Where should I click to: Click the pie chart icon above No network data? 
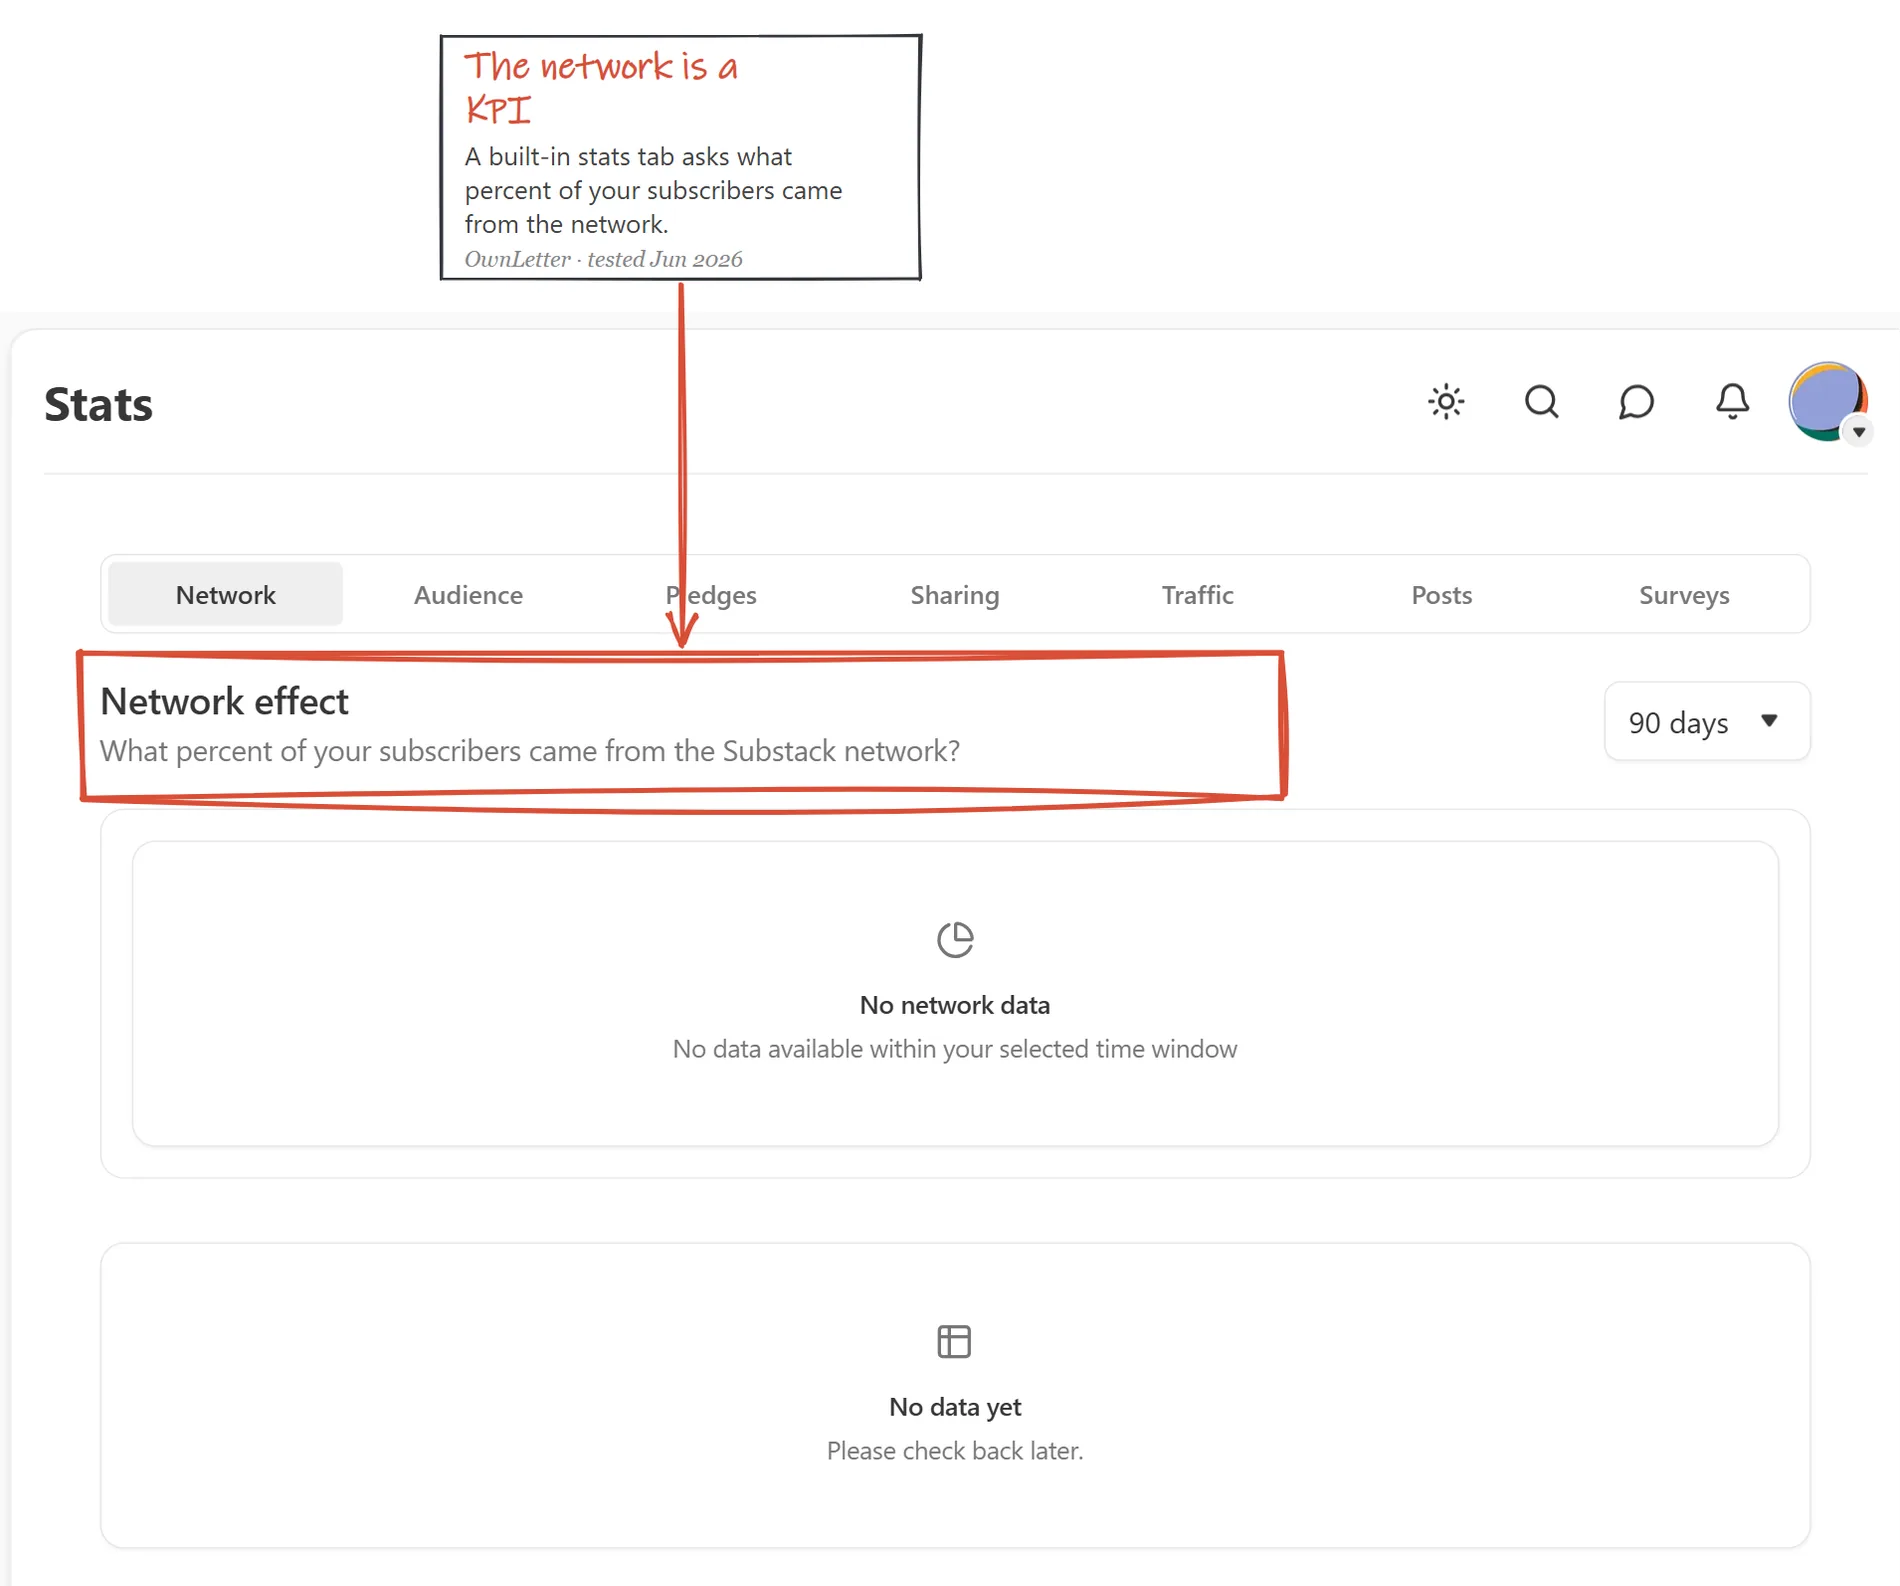click(x=955, y=940)
